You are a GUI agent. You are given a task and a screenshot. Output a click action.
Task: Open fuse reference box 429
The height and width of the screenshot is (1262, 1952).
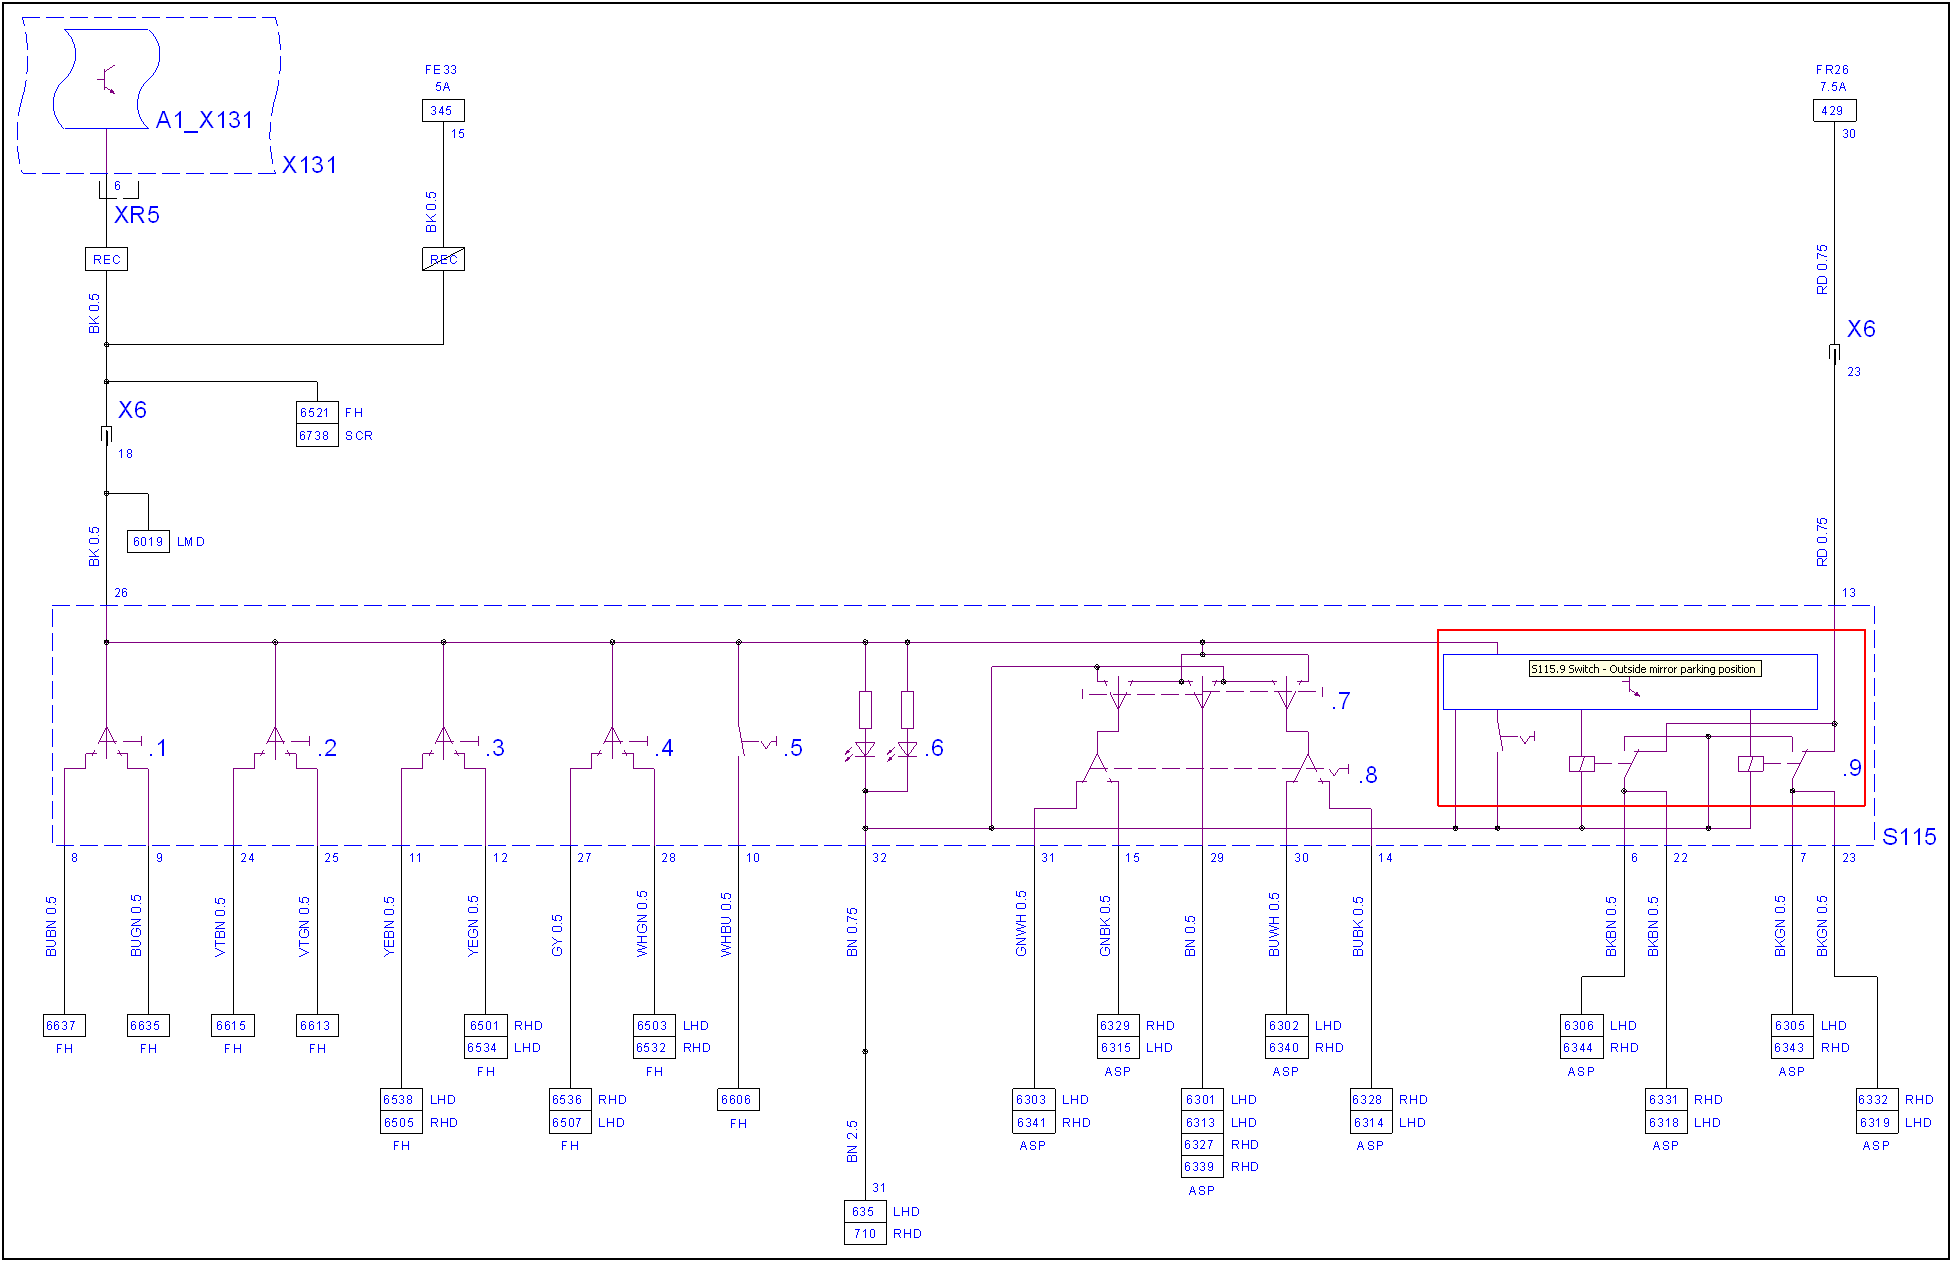[x=1833, y=111]
